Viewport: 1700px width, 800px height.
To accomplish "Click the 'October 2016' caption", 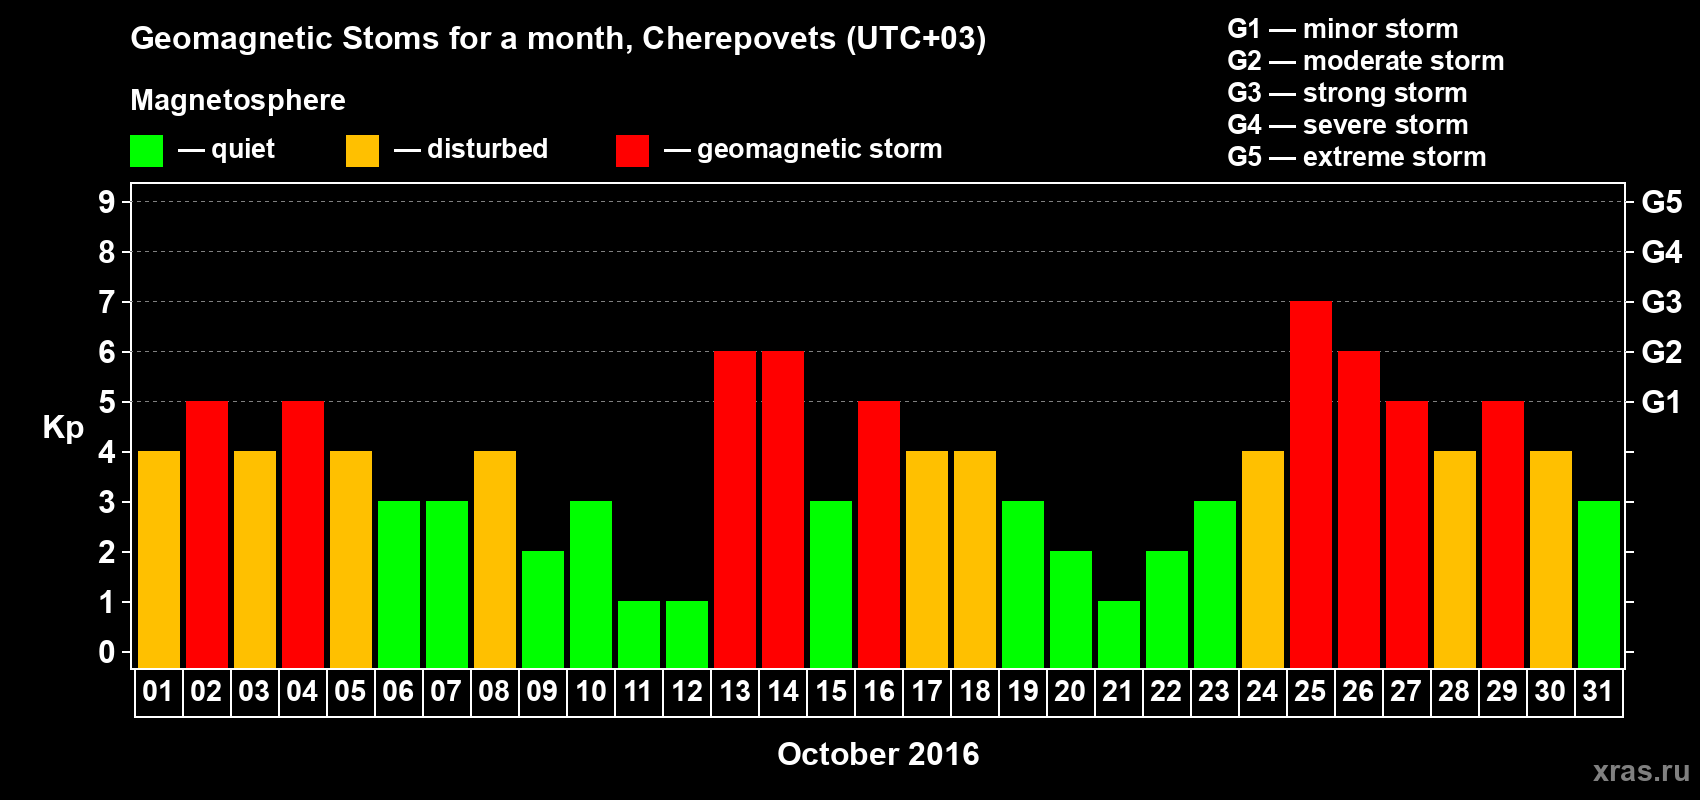I will coord(878,754).
